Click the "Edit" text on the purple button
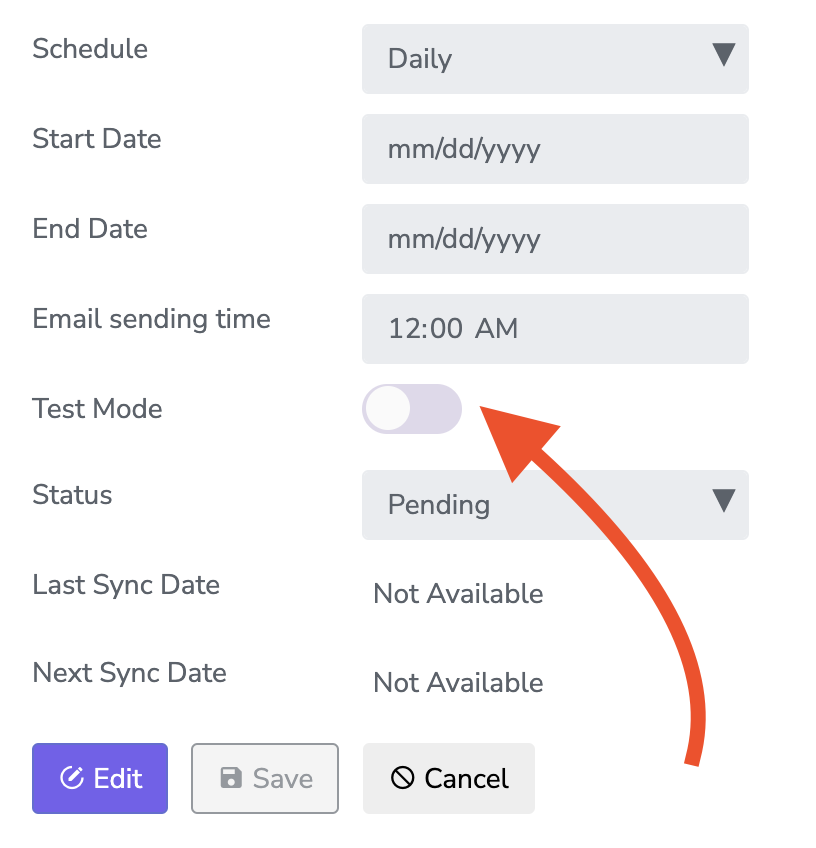This screenshot has height=848, width=816. [118, 779]
